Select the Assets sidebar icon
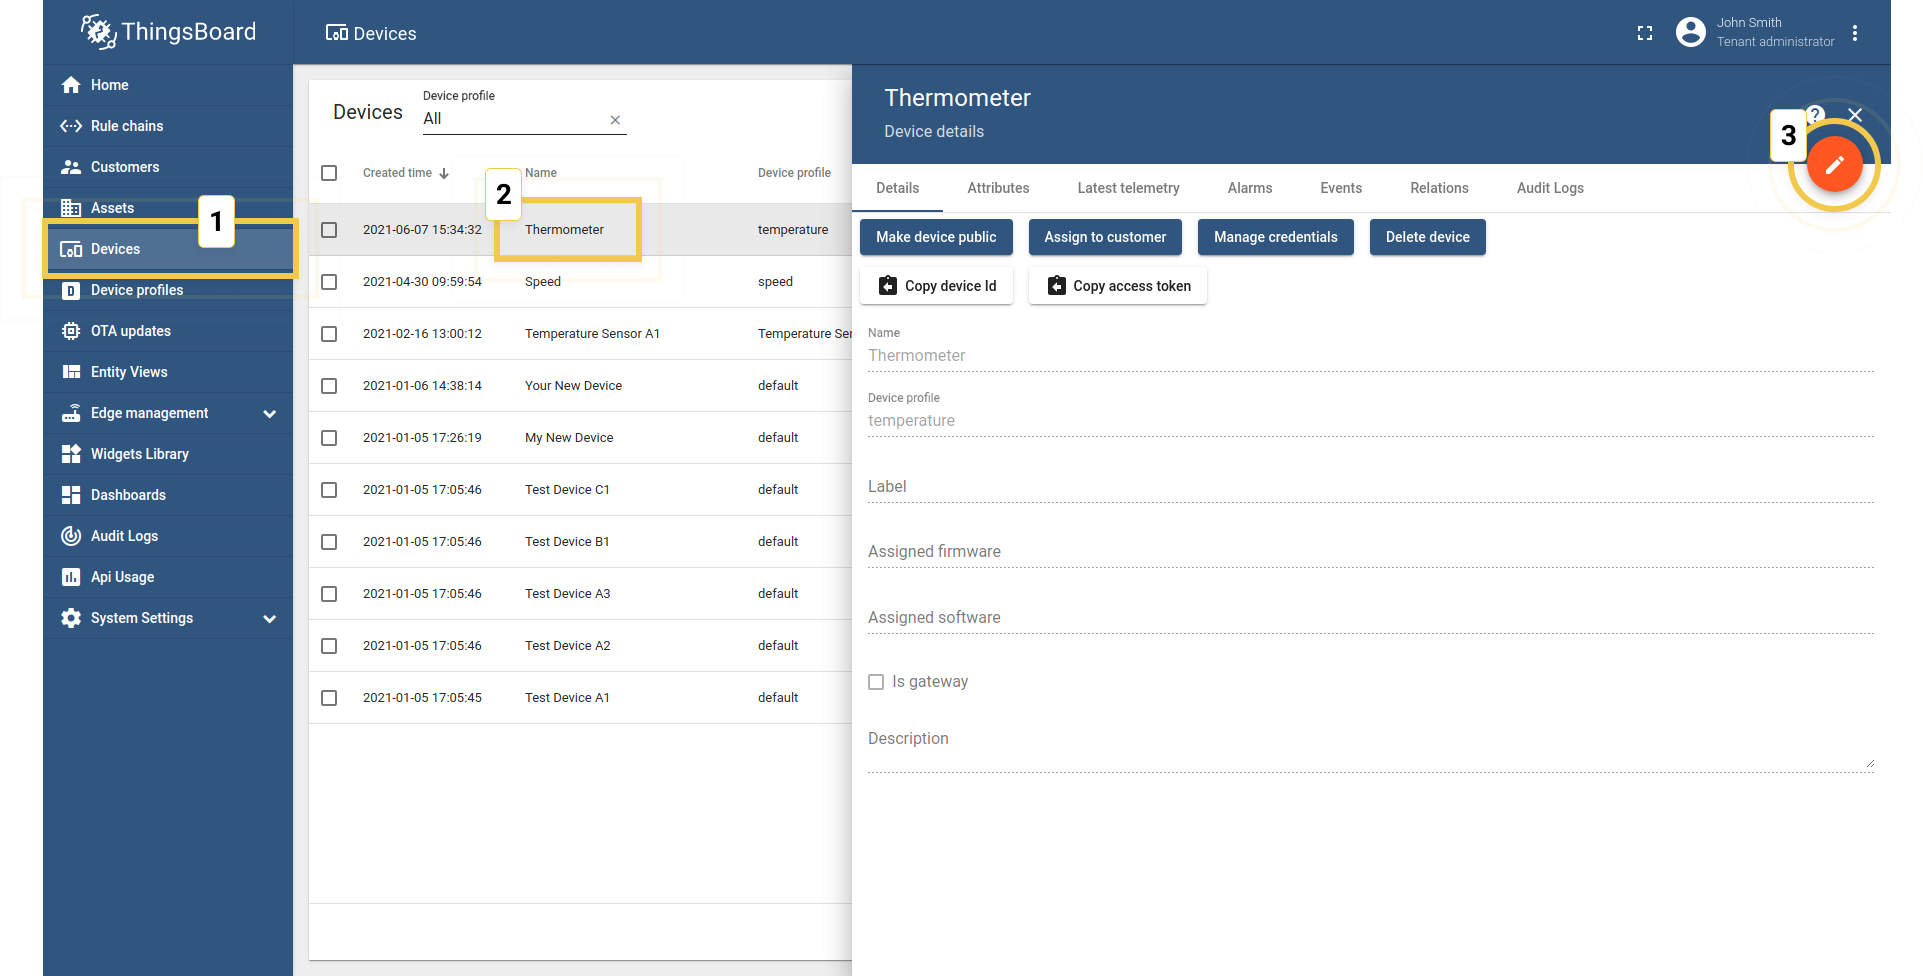Image resolution: width=1923 pixels, height=976 pixels. [71, 207]
